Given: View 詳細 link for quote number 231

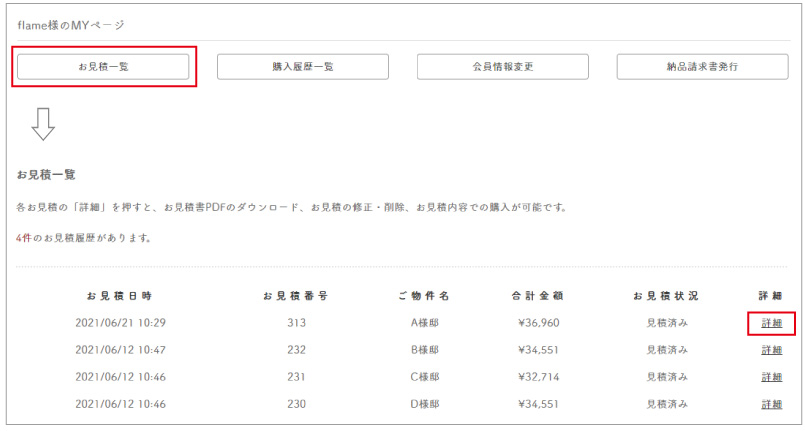Looking at the screenshot, I should click(x=771, y=377).
